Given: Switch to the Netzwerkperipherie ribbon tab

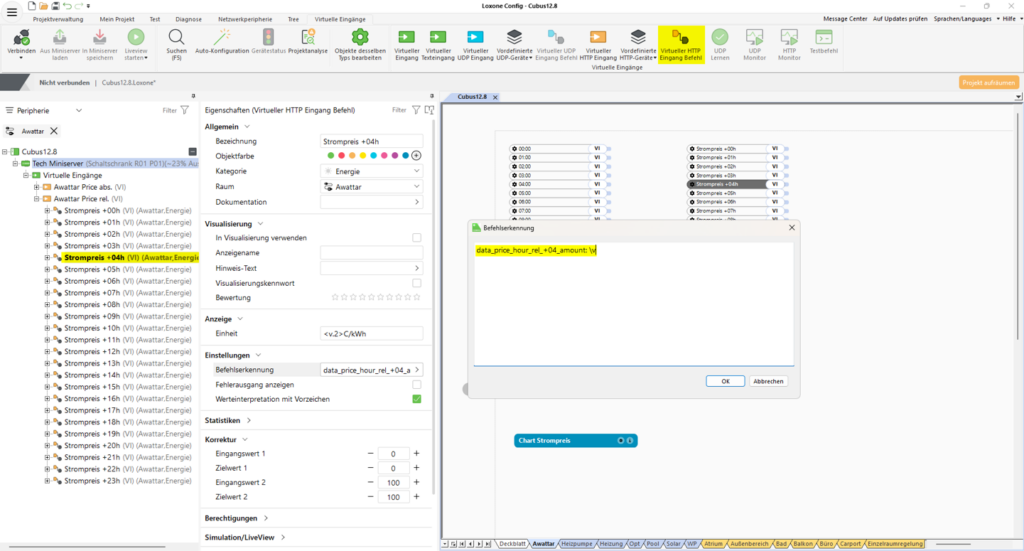Looking at the screenshot, I should click(x=245, y=19).
